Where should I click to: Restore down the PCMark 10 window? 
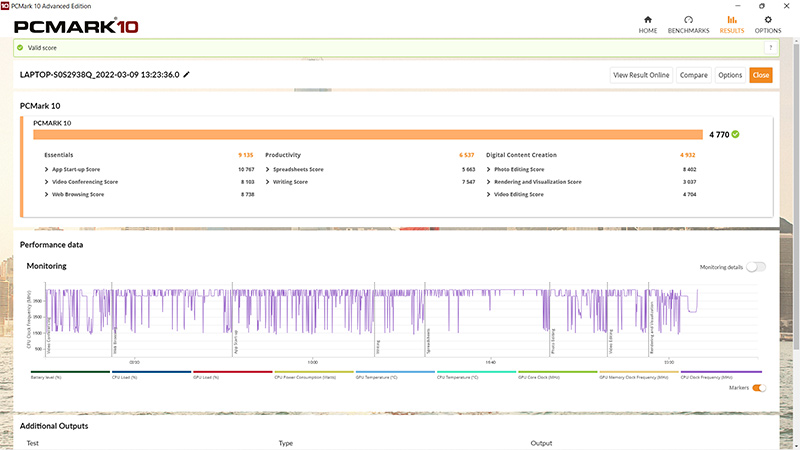point(762,6)
